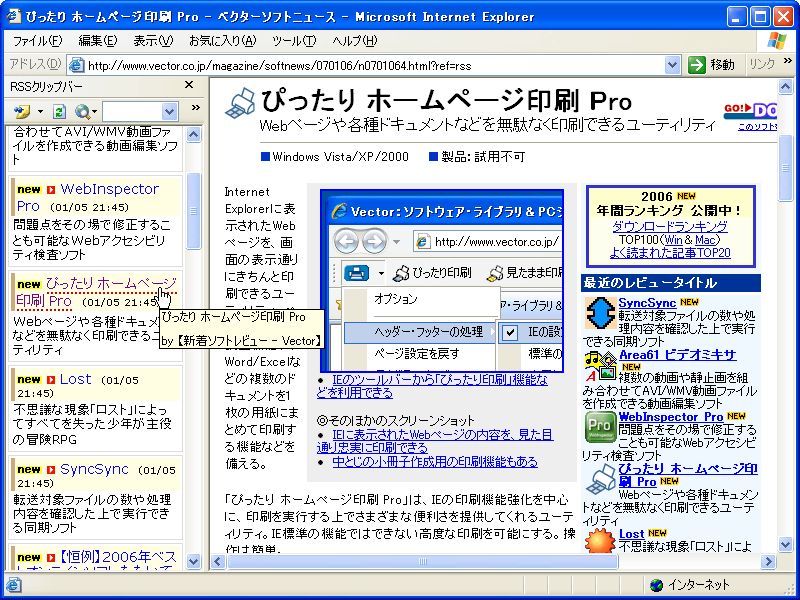The height and width of the screenshot is (600, 800).
Task: Click the main vertical scrollbar thumb
Action: click(786, 168)
